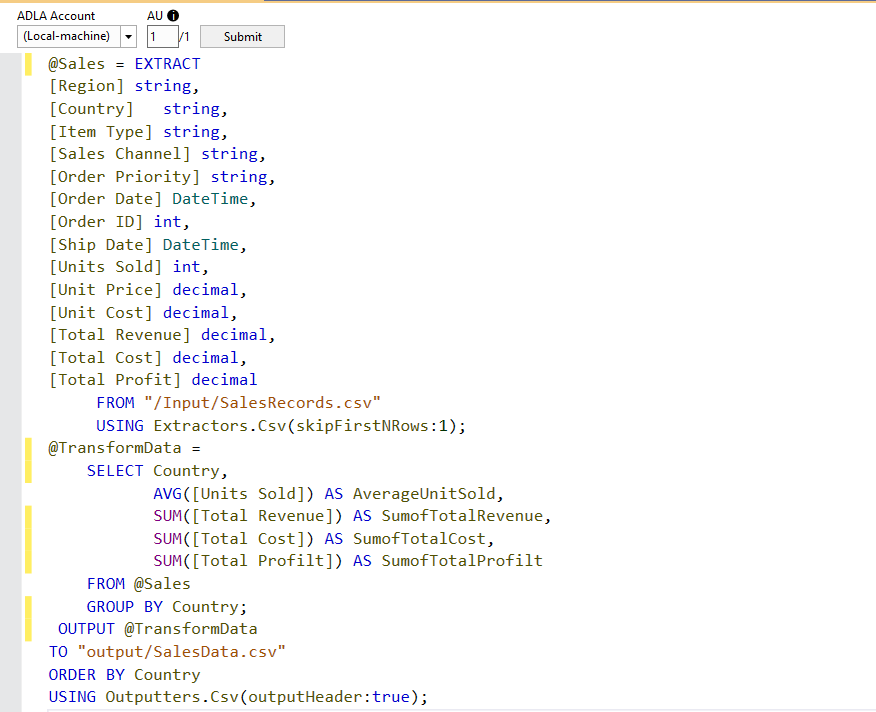
Task: Click the "[Region]" column name
Action: pos(87,86)
